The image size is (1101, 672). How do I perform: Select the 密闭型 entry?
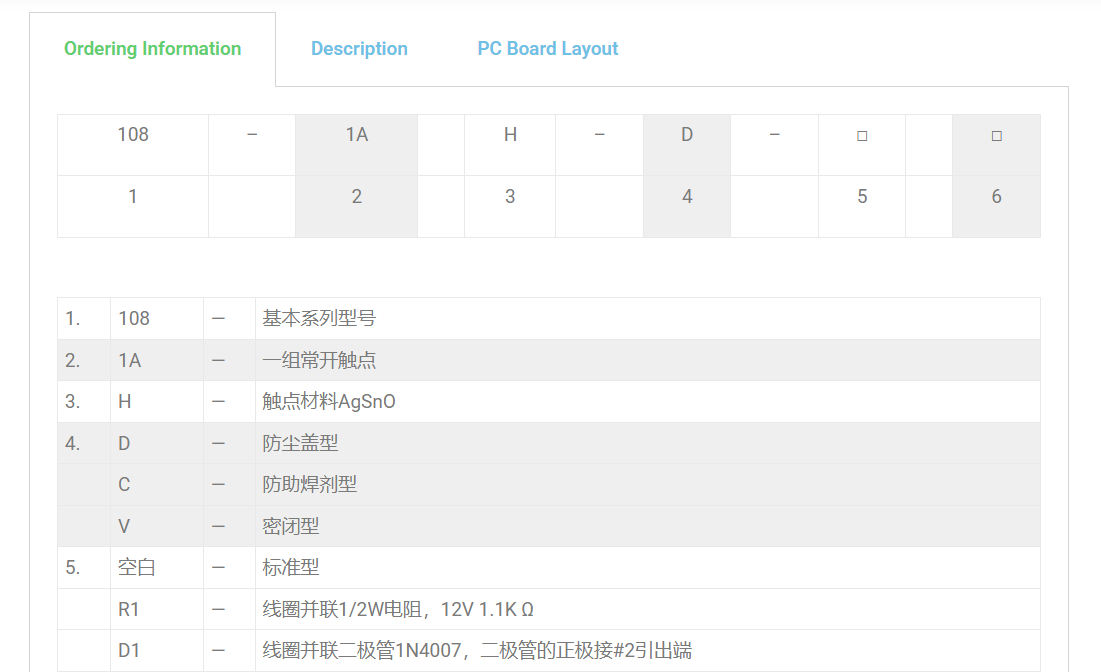(291, 526)
